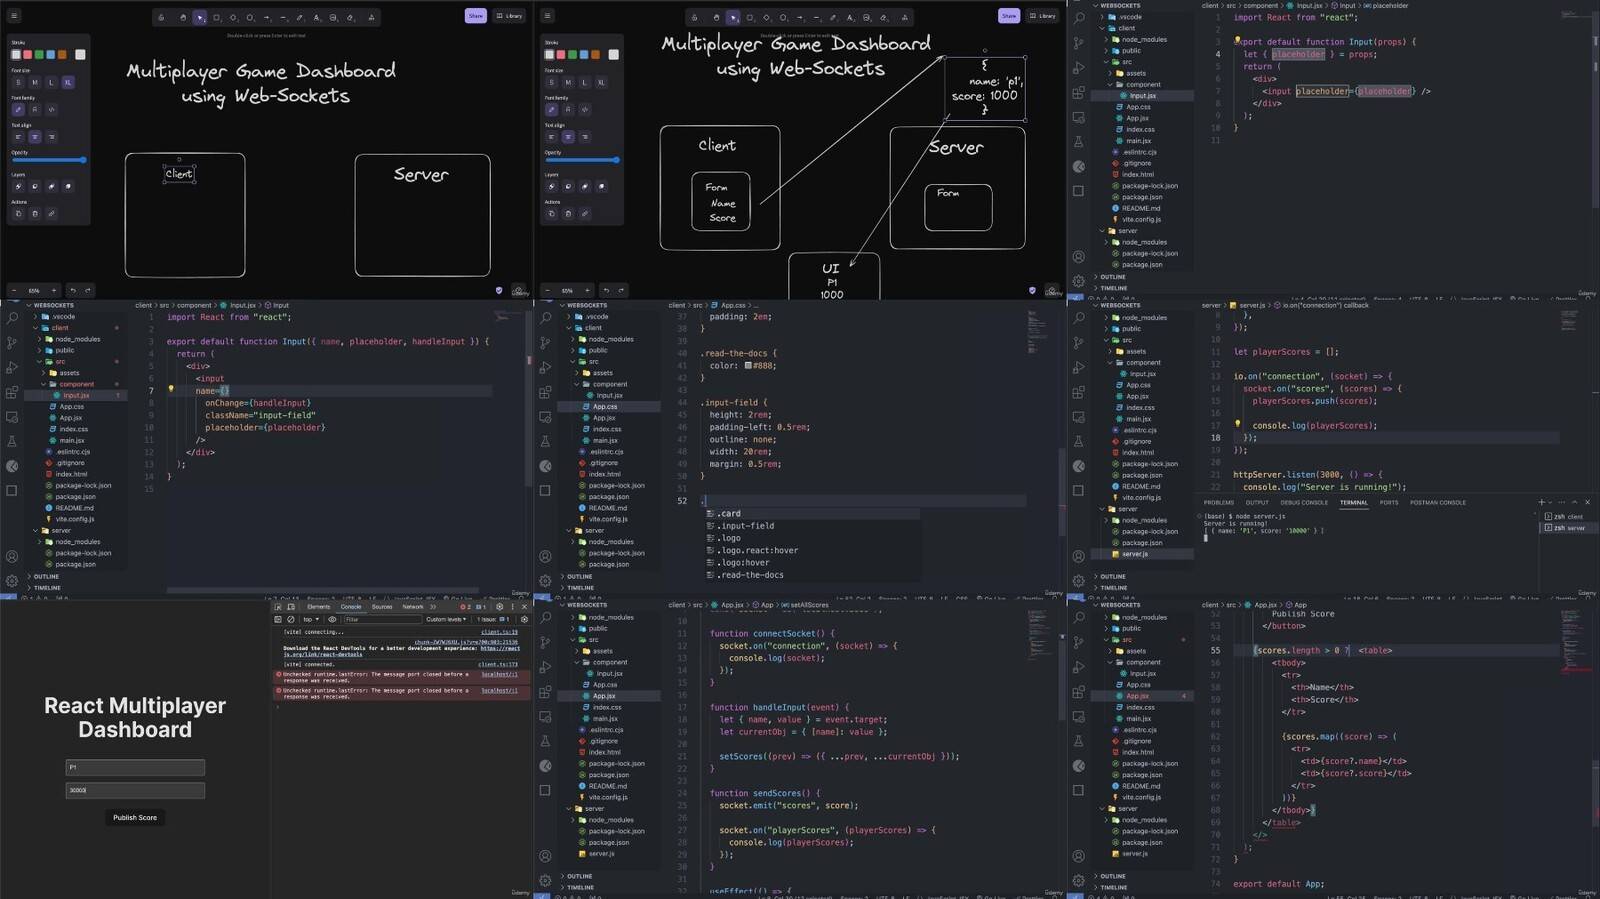Select zsh client terminal in server.js window
Image resolution: width=1600 pixels, height=899 pixels.
coord(1565,517)
